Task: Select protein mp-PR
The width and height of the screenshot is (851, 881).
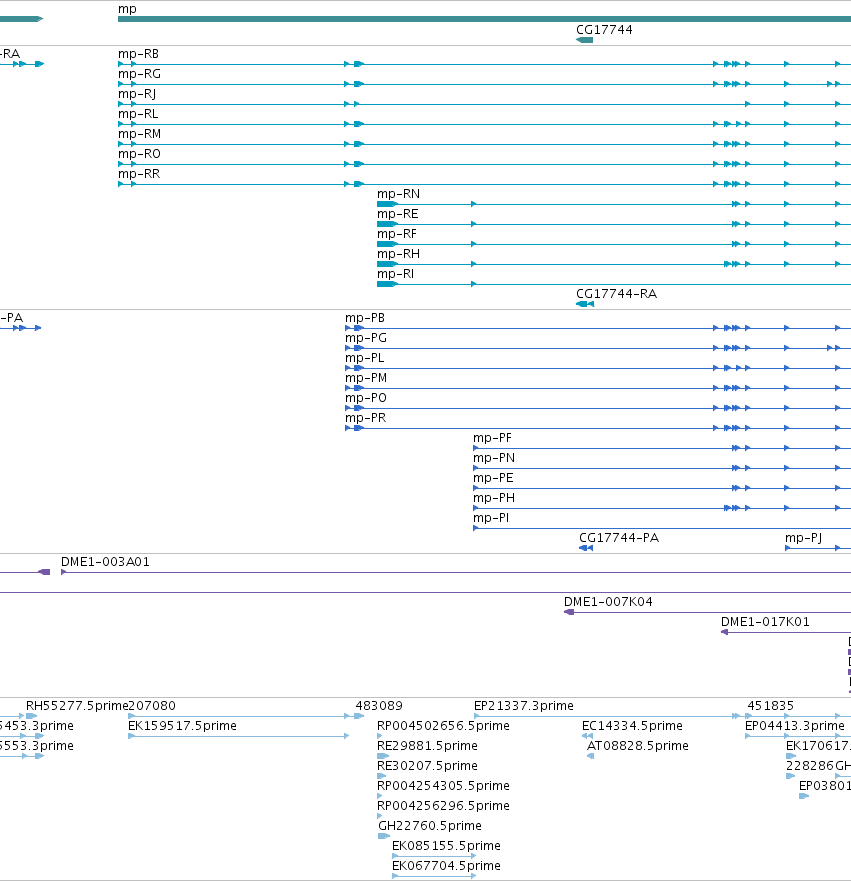Action: click(x=366, y=418)
